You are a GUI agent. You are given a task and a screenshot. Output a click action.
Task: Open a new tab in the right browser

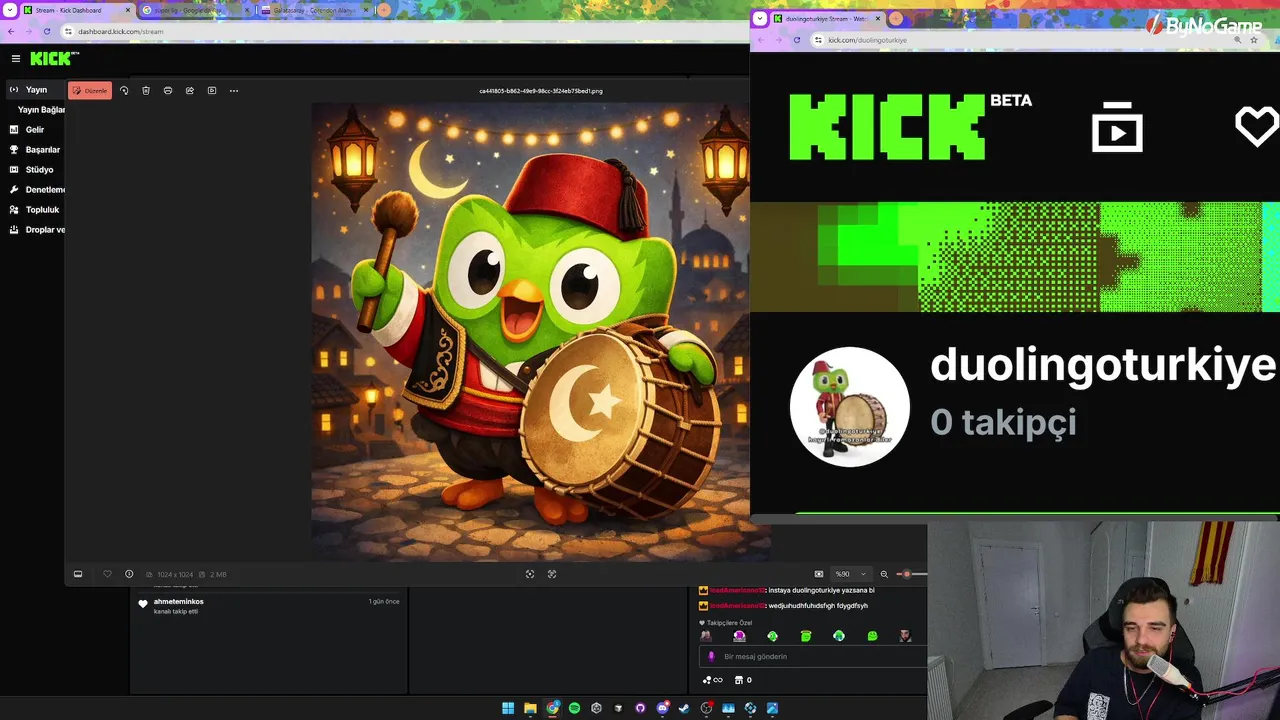896,18
